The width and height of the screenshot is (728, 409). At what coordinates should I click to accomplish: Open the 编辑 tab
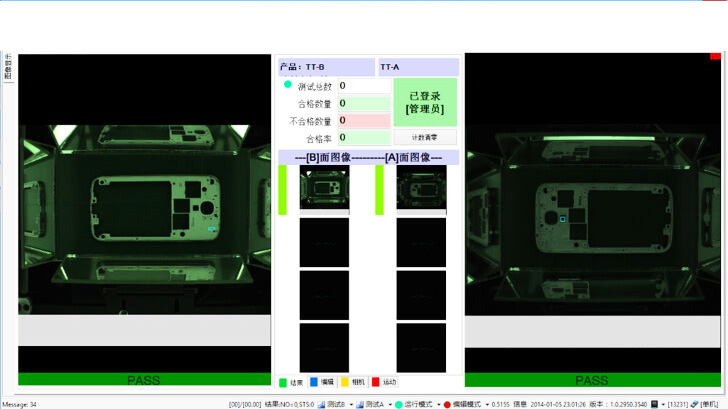(322, 382)
